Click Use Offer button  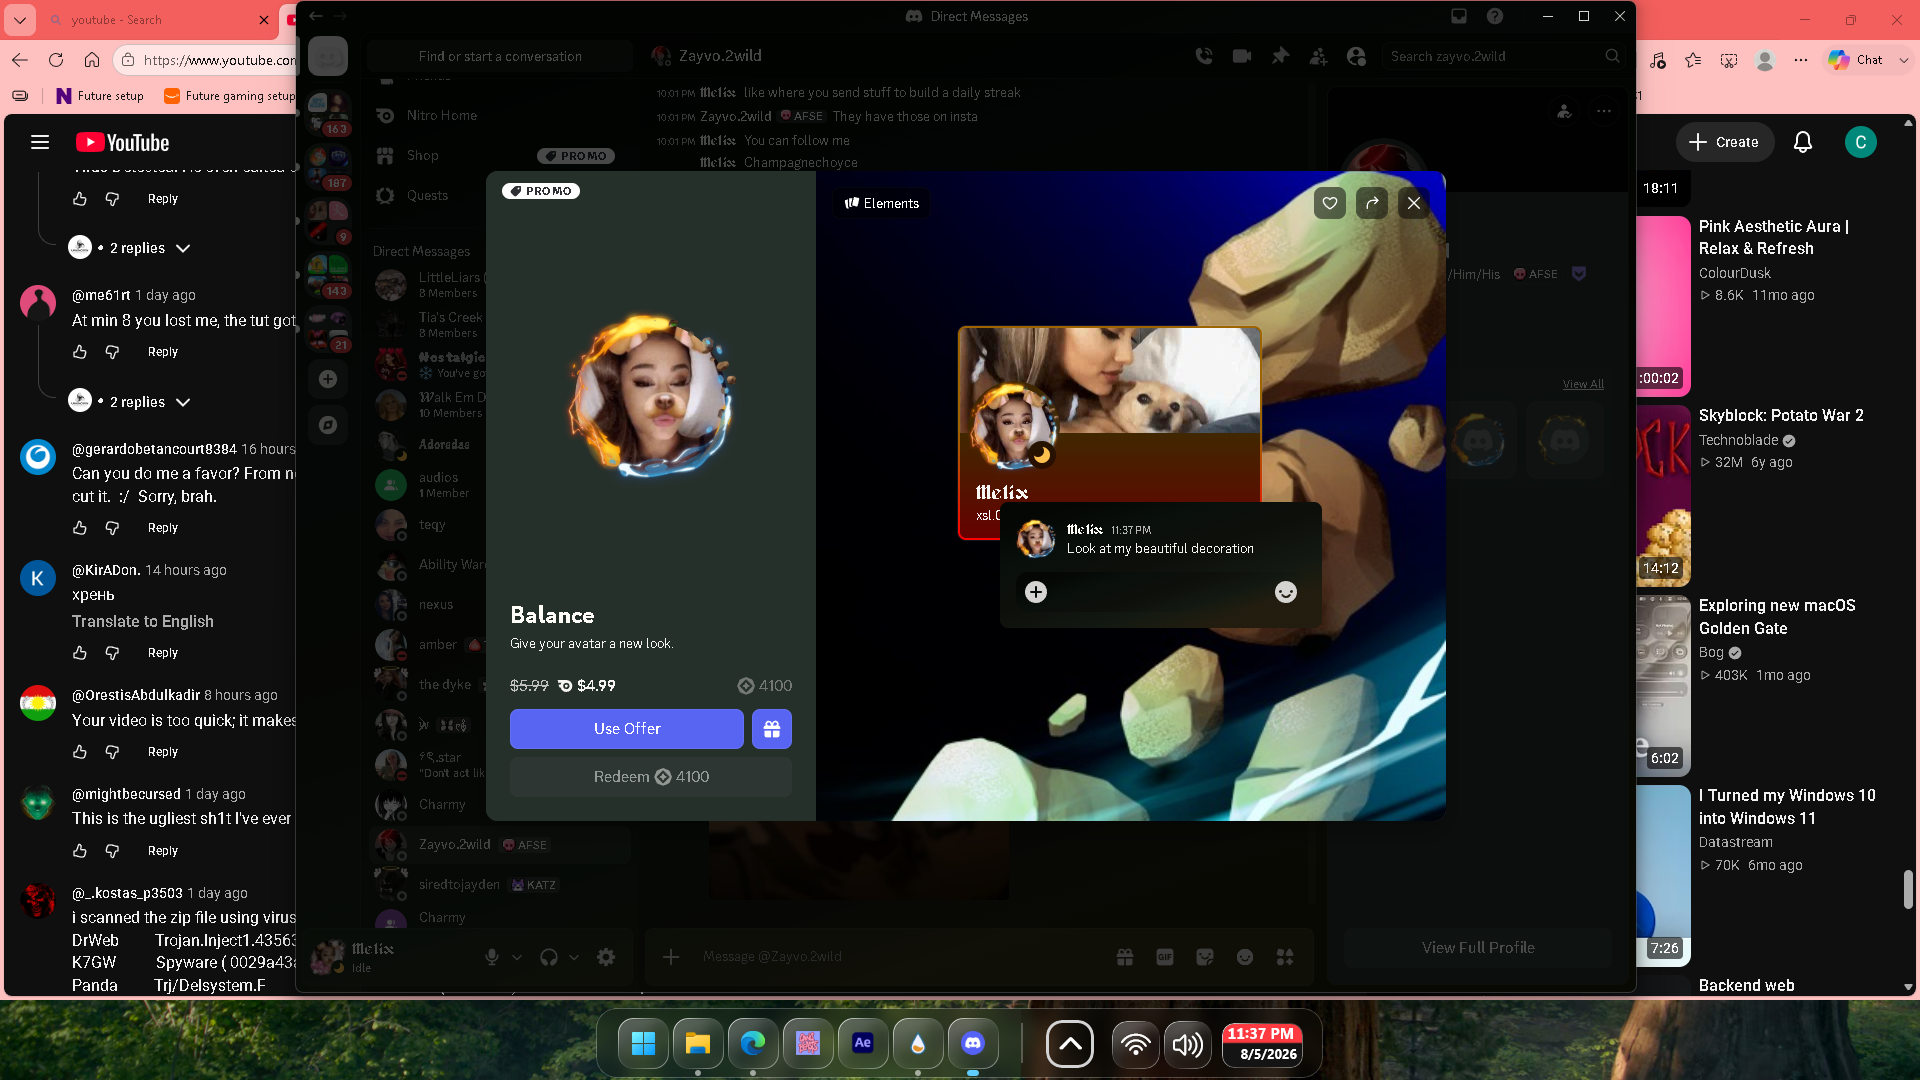(627, 729)
